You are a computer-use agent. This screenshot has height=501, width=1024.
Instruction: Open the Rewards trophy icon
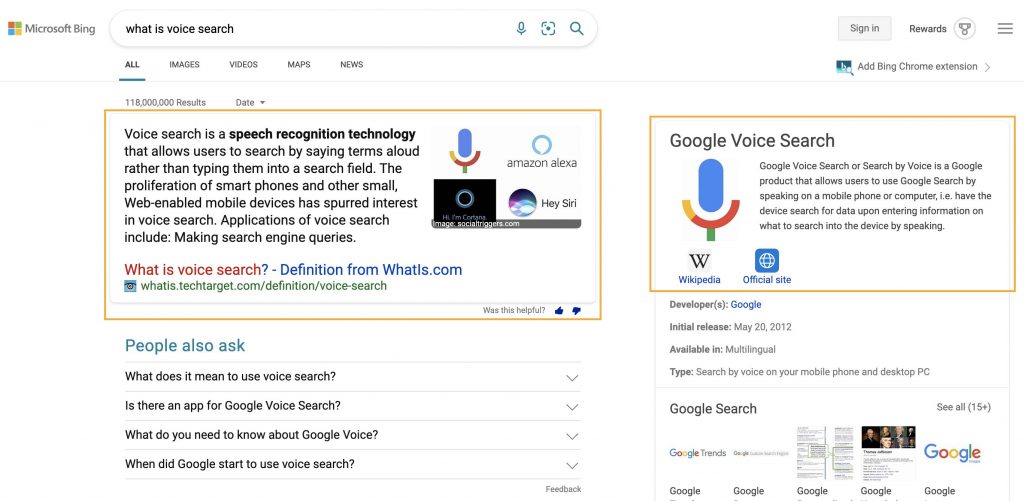coord(965,29)
